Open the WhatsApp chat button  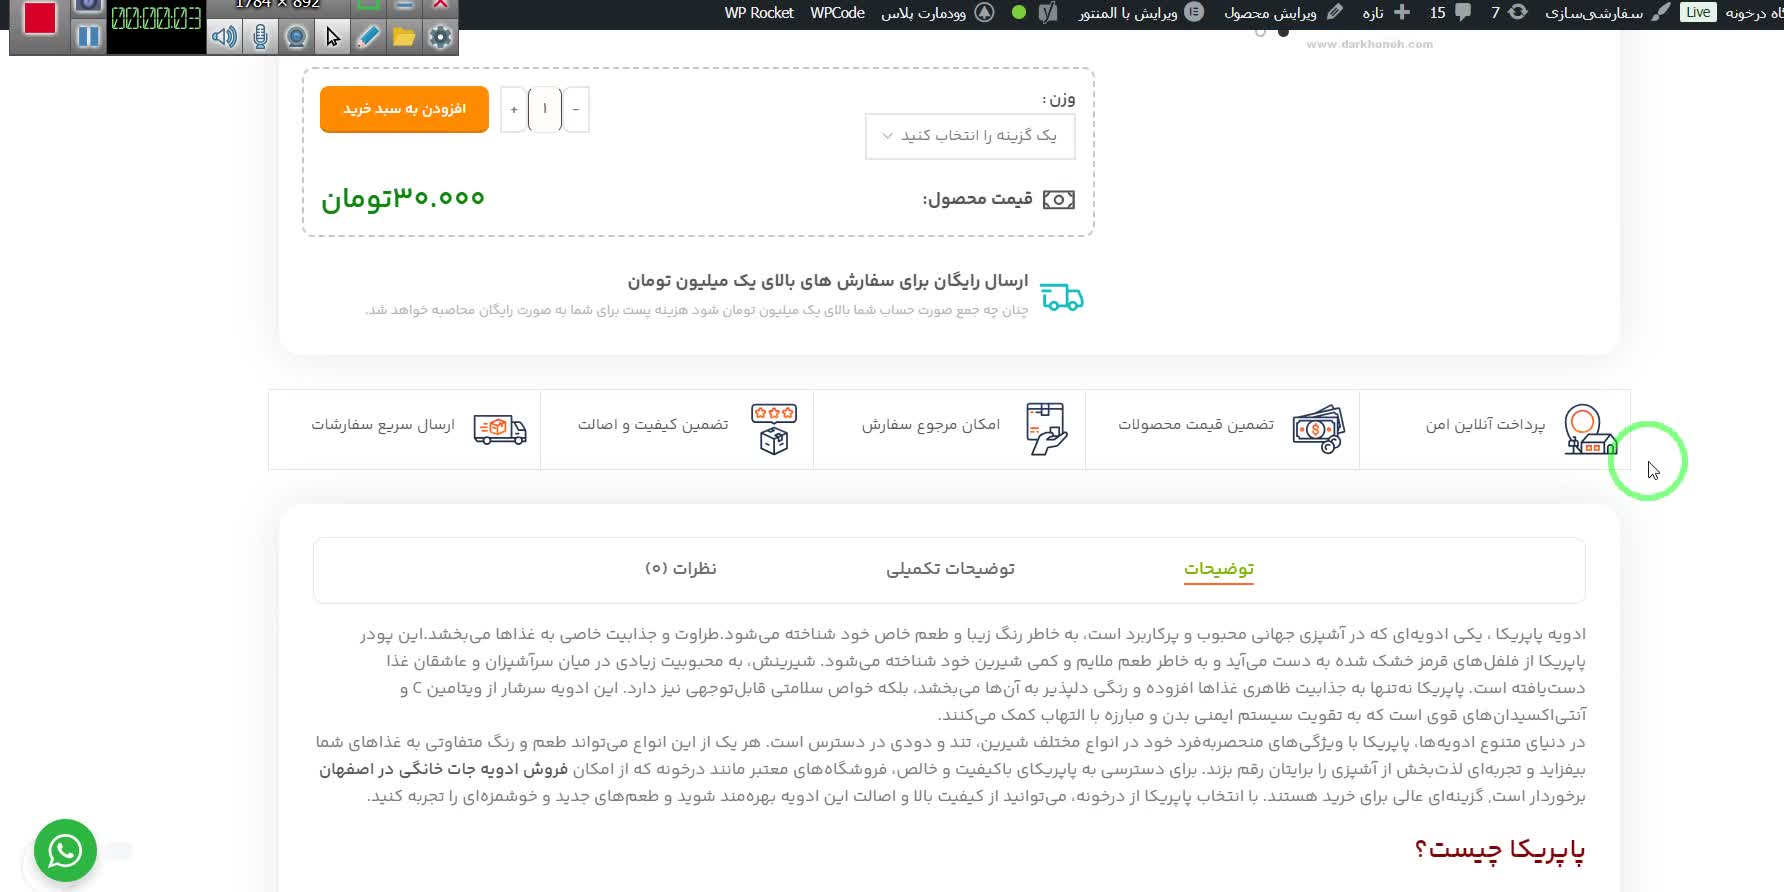pos(65,851)
